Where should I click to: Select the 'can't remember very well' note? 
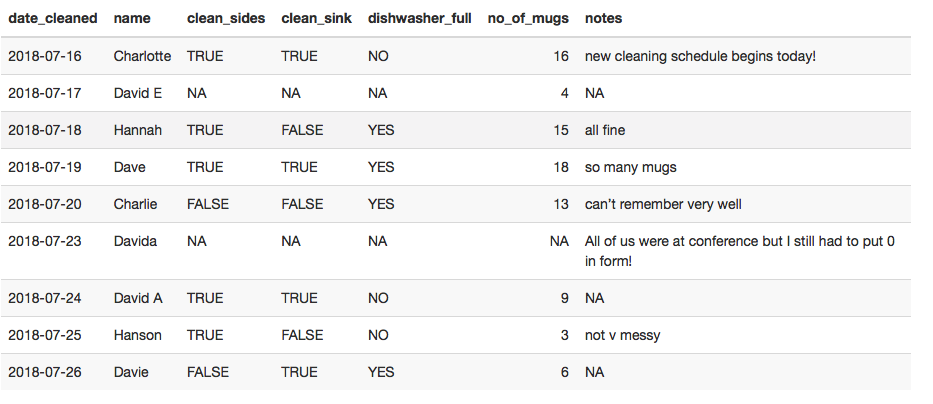point(663,204)
